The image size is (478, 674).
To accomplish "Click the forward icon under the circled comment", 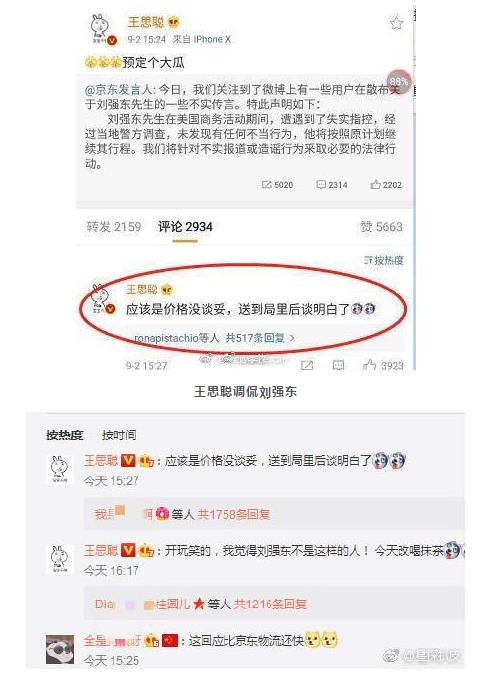I will (307, 365).
